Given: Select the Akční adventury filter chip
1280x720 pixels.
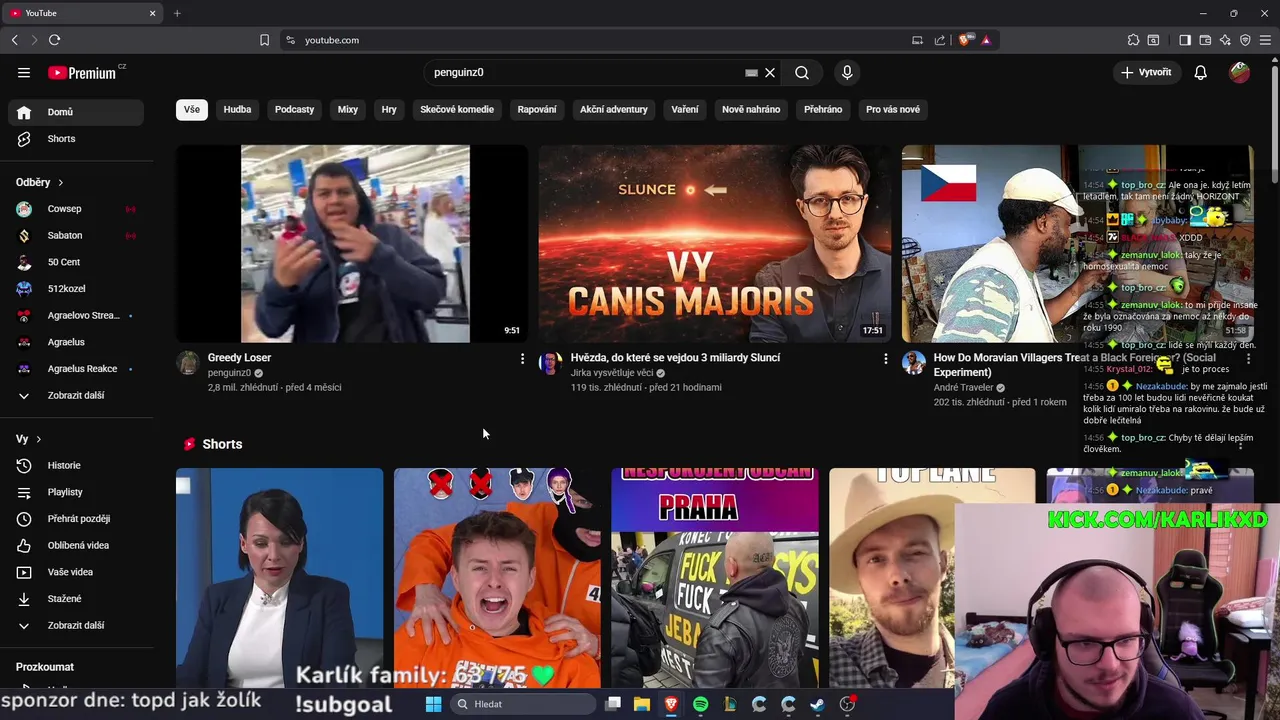Looking at the screenshot, I should coord(614,109).
